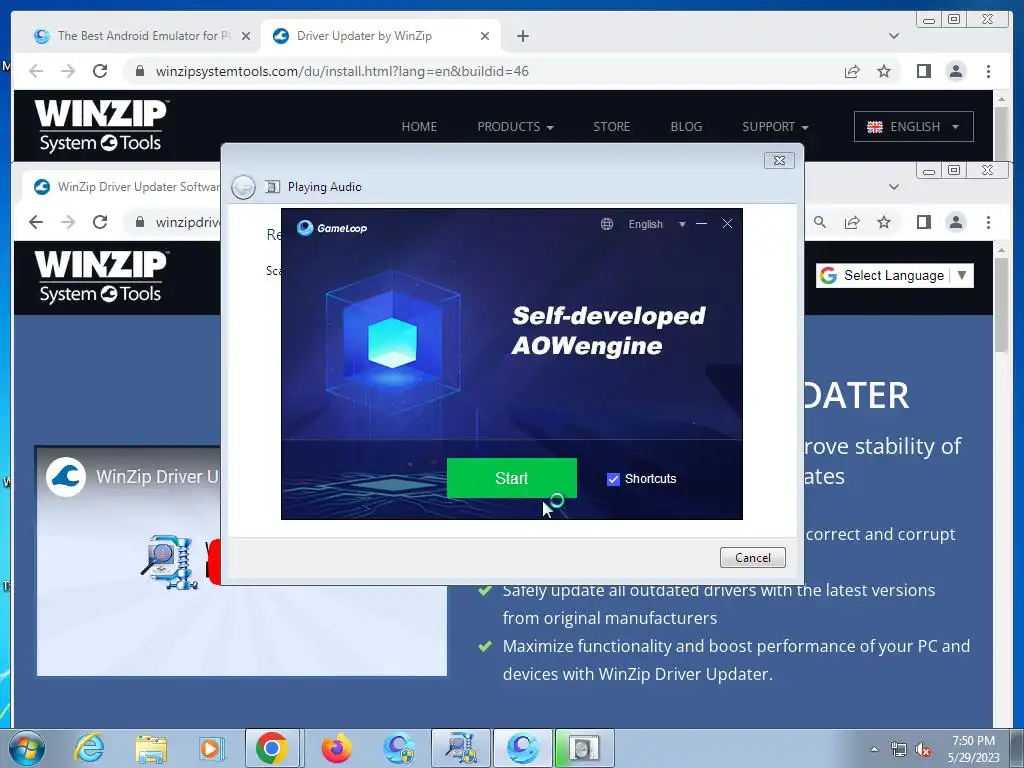Viewport: 1024px width, 768px height.
Task: Share the page in lower Chrome window
Action: click(x=852, y=222)
